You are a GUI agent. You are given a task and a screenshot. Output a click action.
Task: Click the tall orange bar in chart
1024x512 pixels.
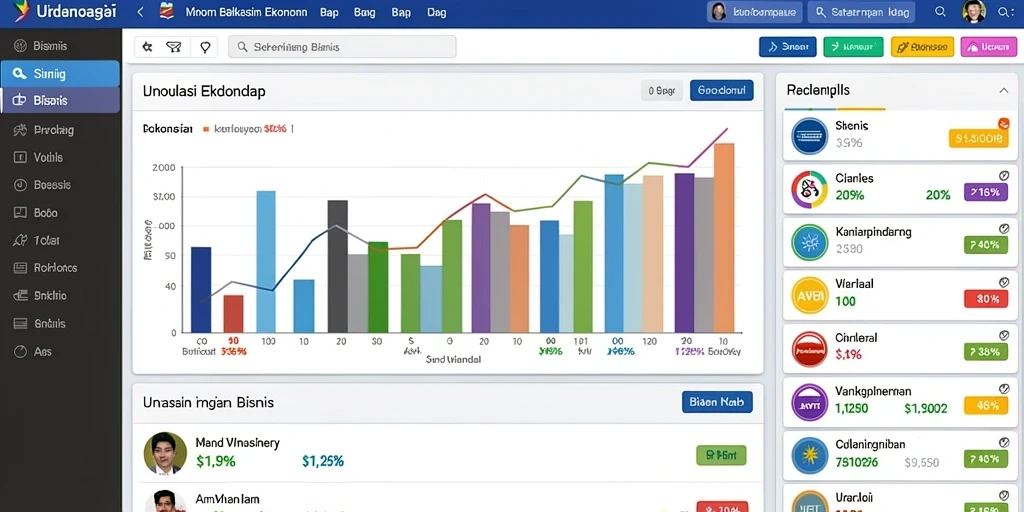click(x=724, y=238)
